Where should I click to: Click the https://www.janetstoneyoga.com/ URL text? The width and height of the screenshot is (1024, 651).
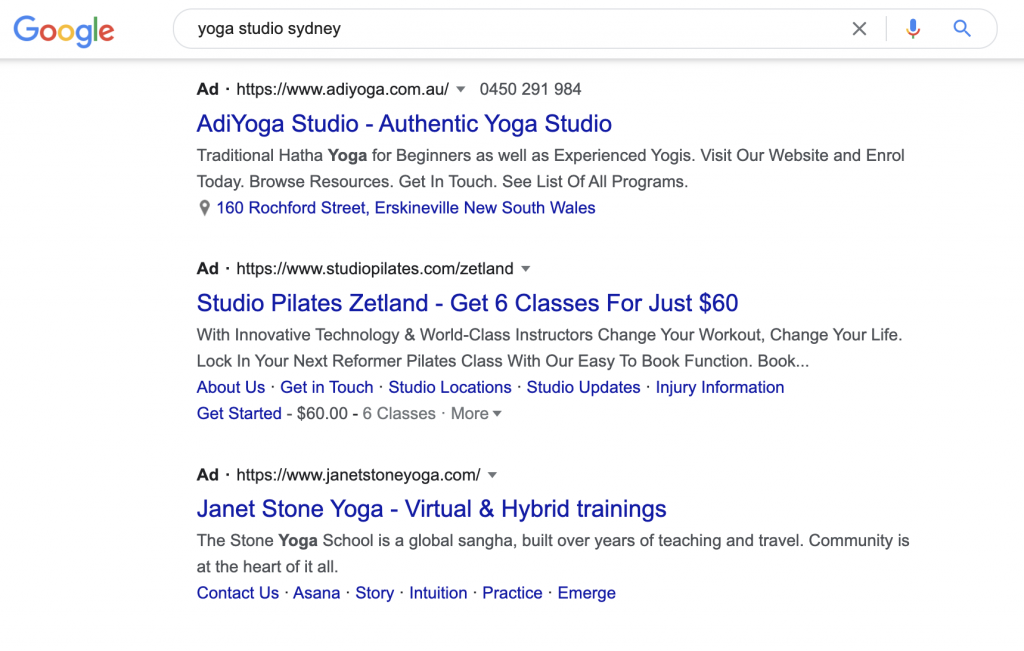click(358, 475)
